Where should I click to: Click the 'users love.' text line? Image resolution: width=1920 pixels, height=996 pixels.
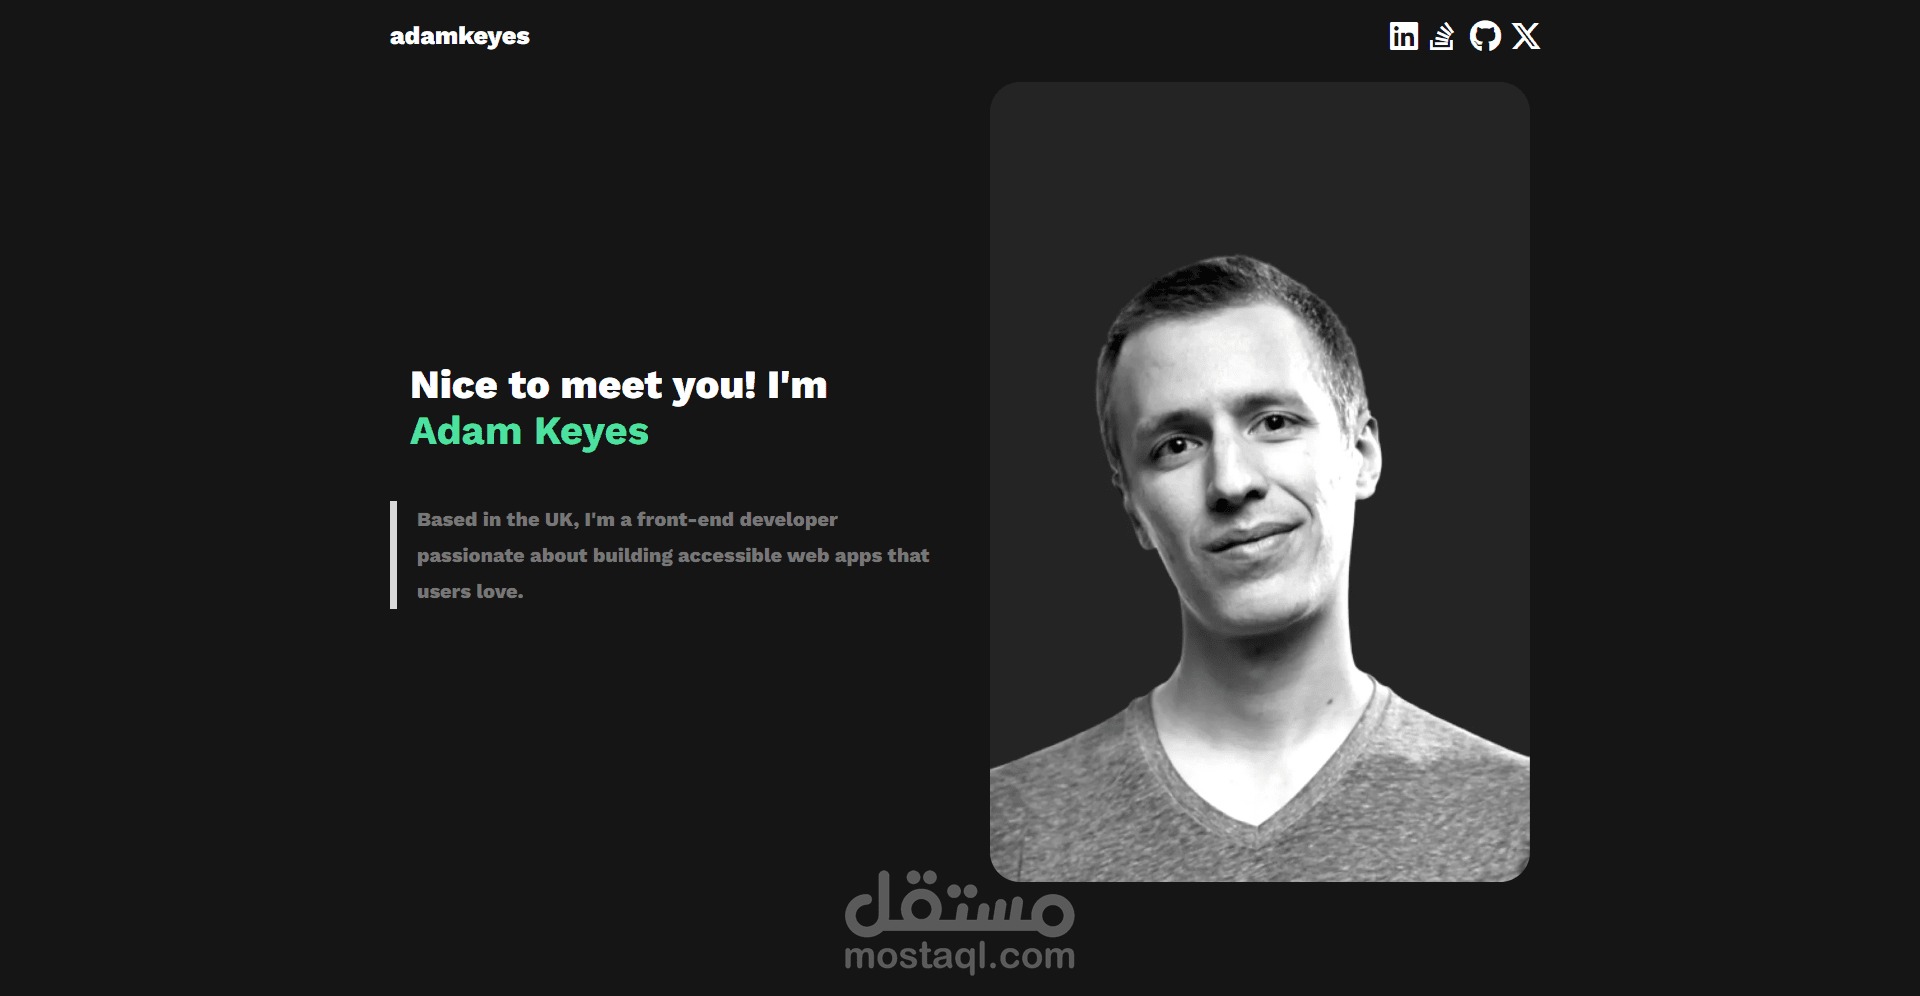(x=470, y=592)
